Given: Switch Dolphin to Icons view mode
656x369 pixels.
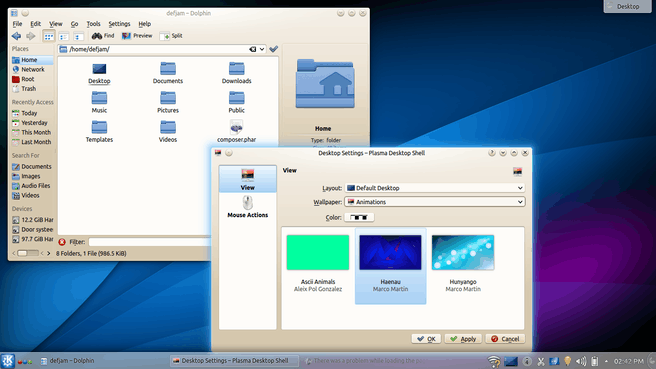Looking at the screenshot, I should [49, 36].
